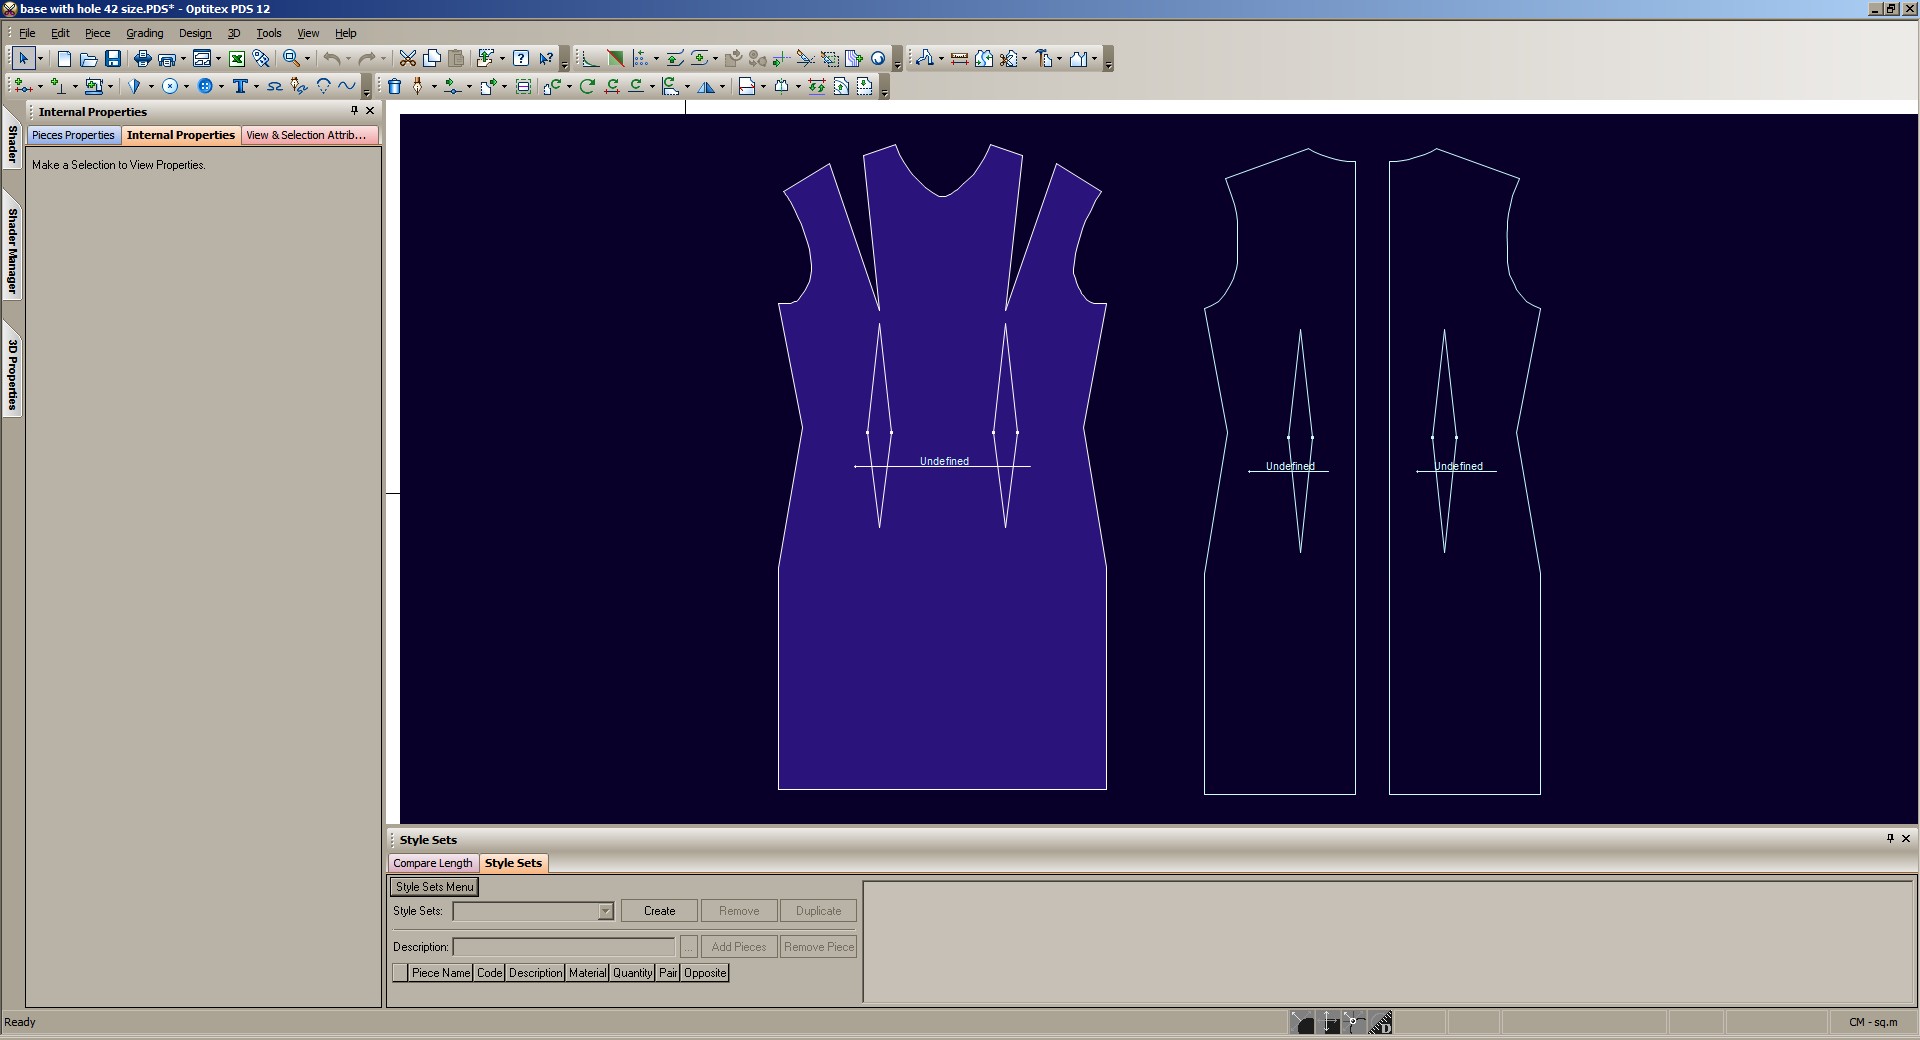
Task: Select the circle tool icon
Action: (170, 86)
